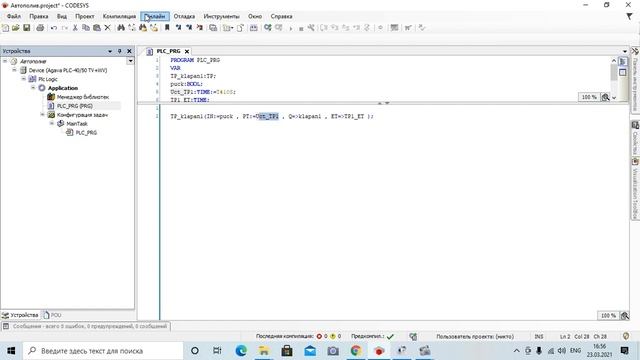Image resolution: width=640 pixels, height=360 pixels.
Task: Select PLC_PRG (PRG) in the device tree
Action: coord(74,106)
